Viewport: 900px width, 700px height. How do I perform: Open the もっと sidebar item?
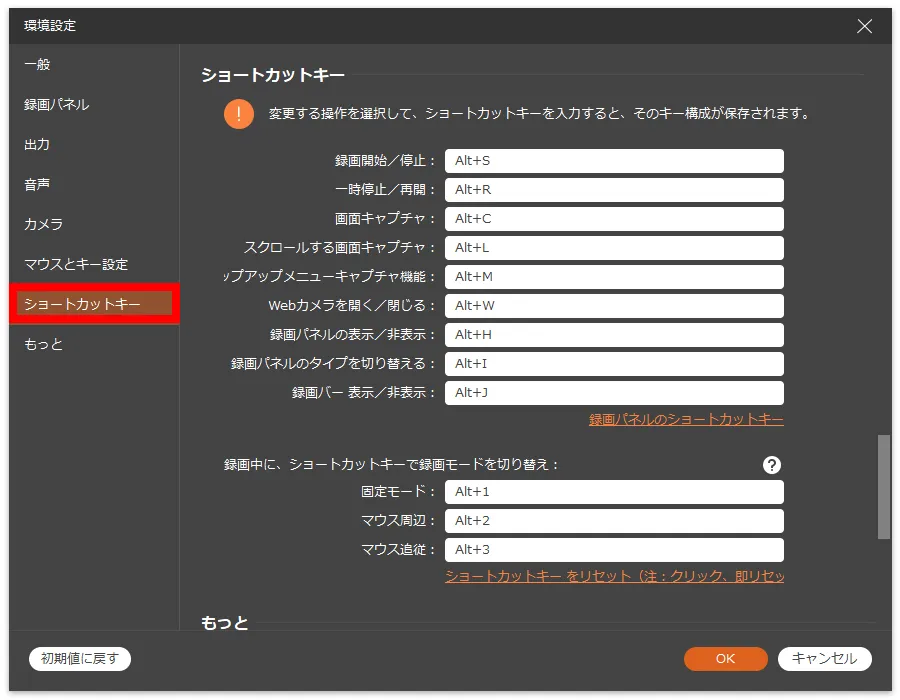[44, 344]
